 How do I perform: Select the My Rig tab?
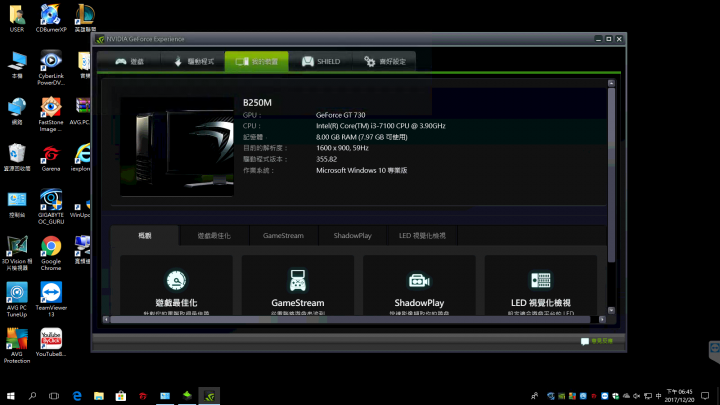pyautogui.click(x=257, y=61)
